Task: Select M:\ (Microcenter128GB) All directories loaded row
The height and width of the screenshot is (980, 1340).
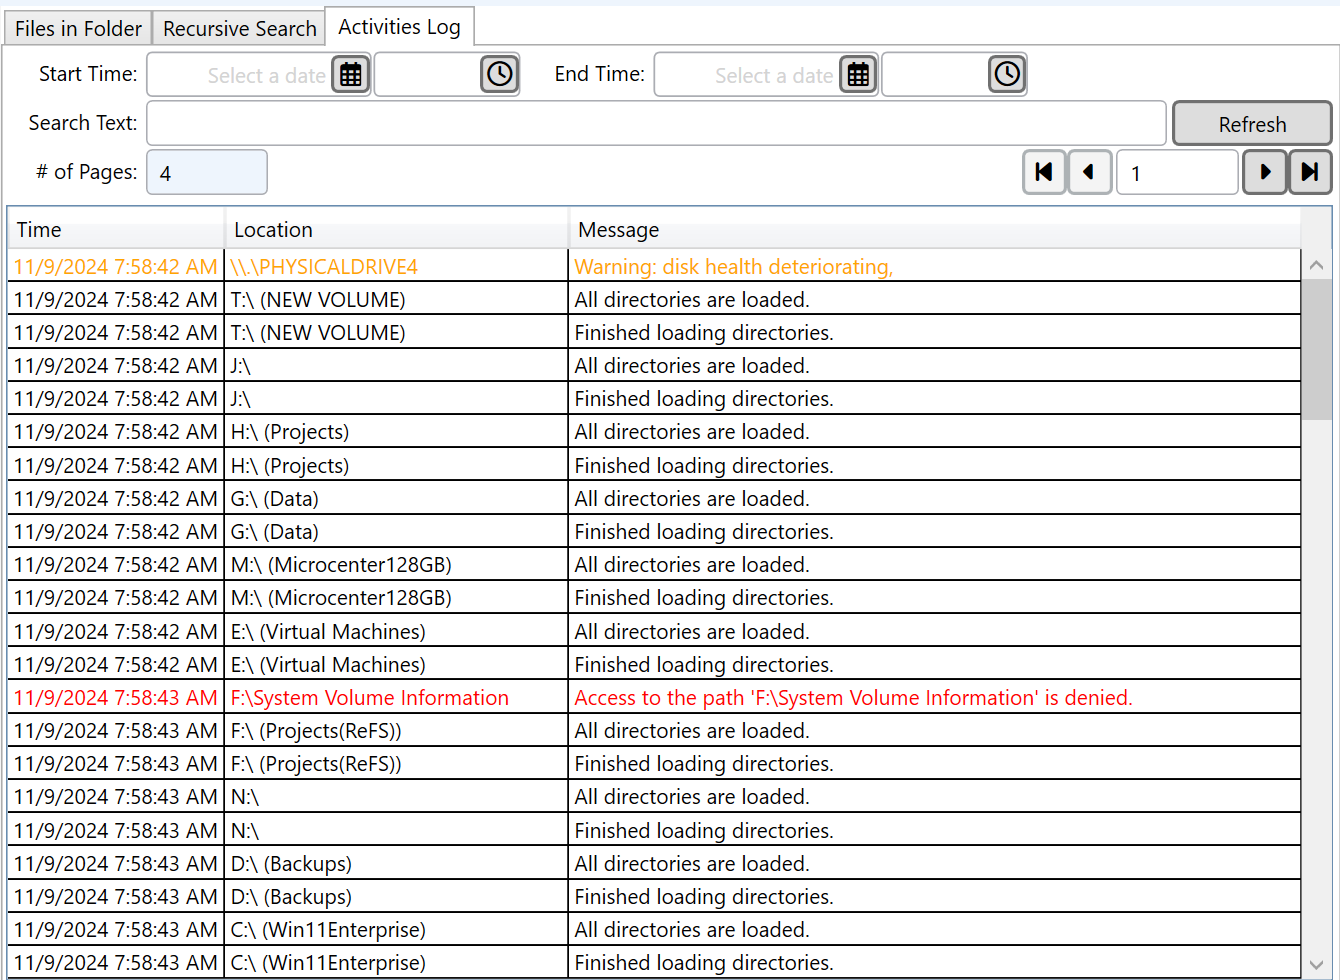Action: pos(654,565)
